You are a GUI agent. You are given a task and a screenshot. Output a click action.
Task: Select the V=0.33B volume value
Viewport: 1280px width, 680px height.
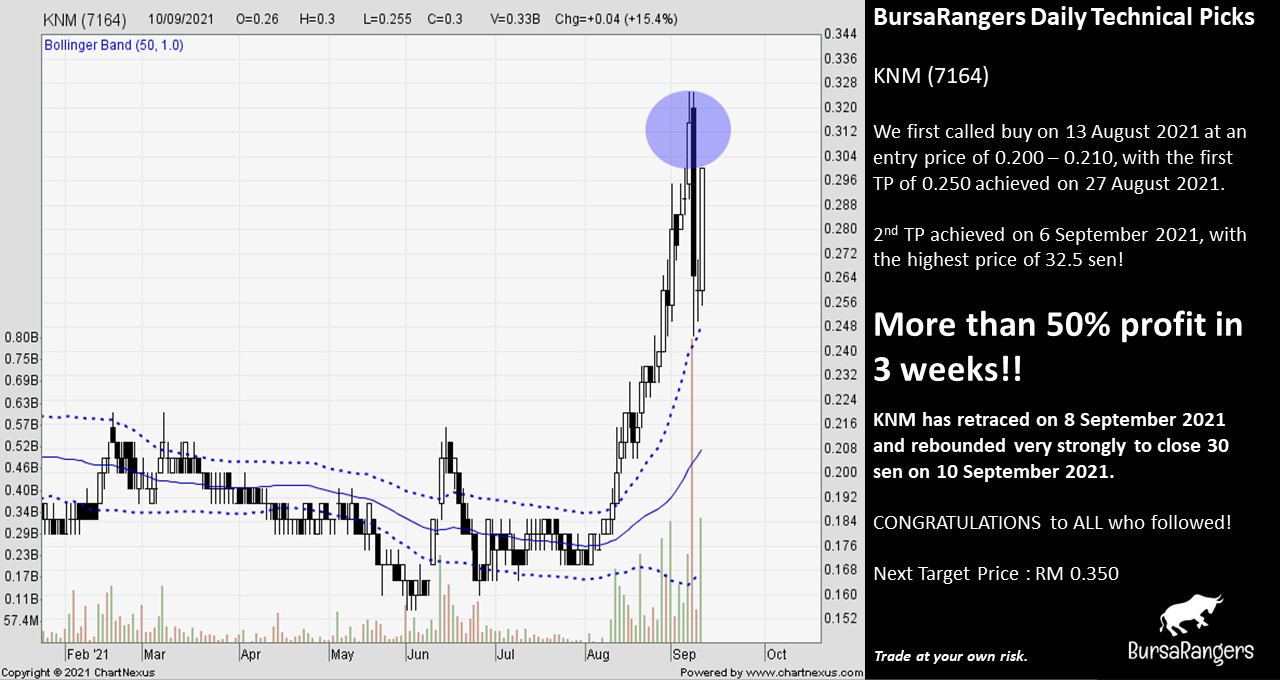pos(517,19)
